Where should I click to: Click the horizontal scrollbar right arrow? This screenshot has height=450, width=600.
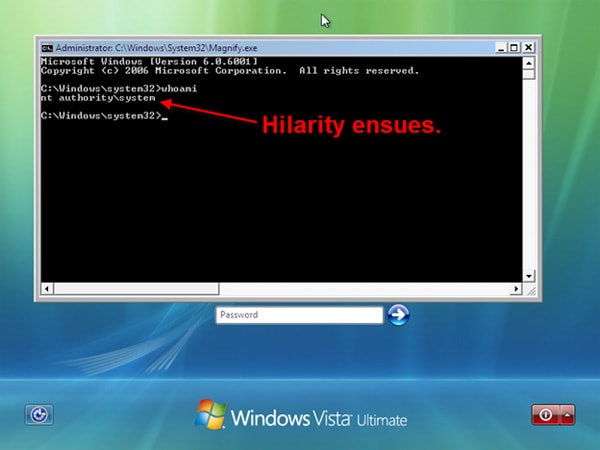click(516, 289)
